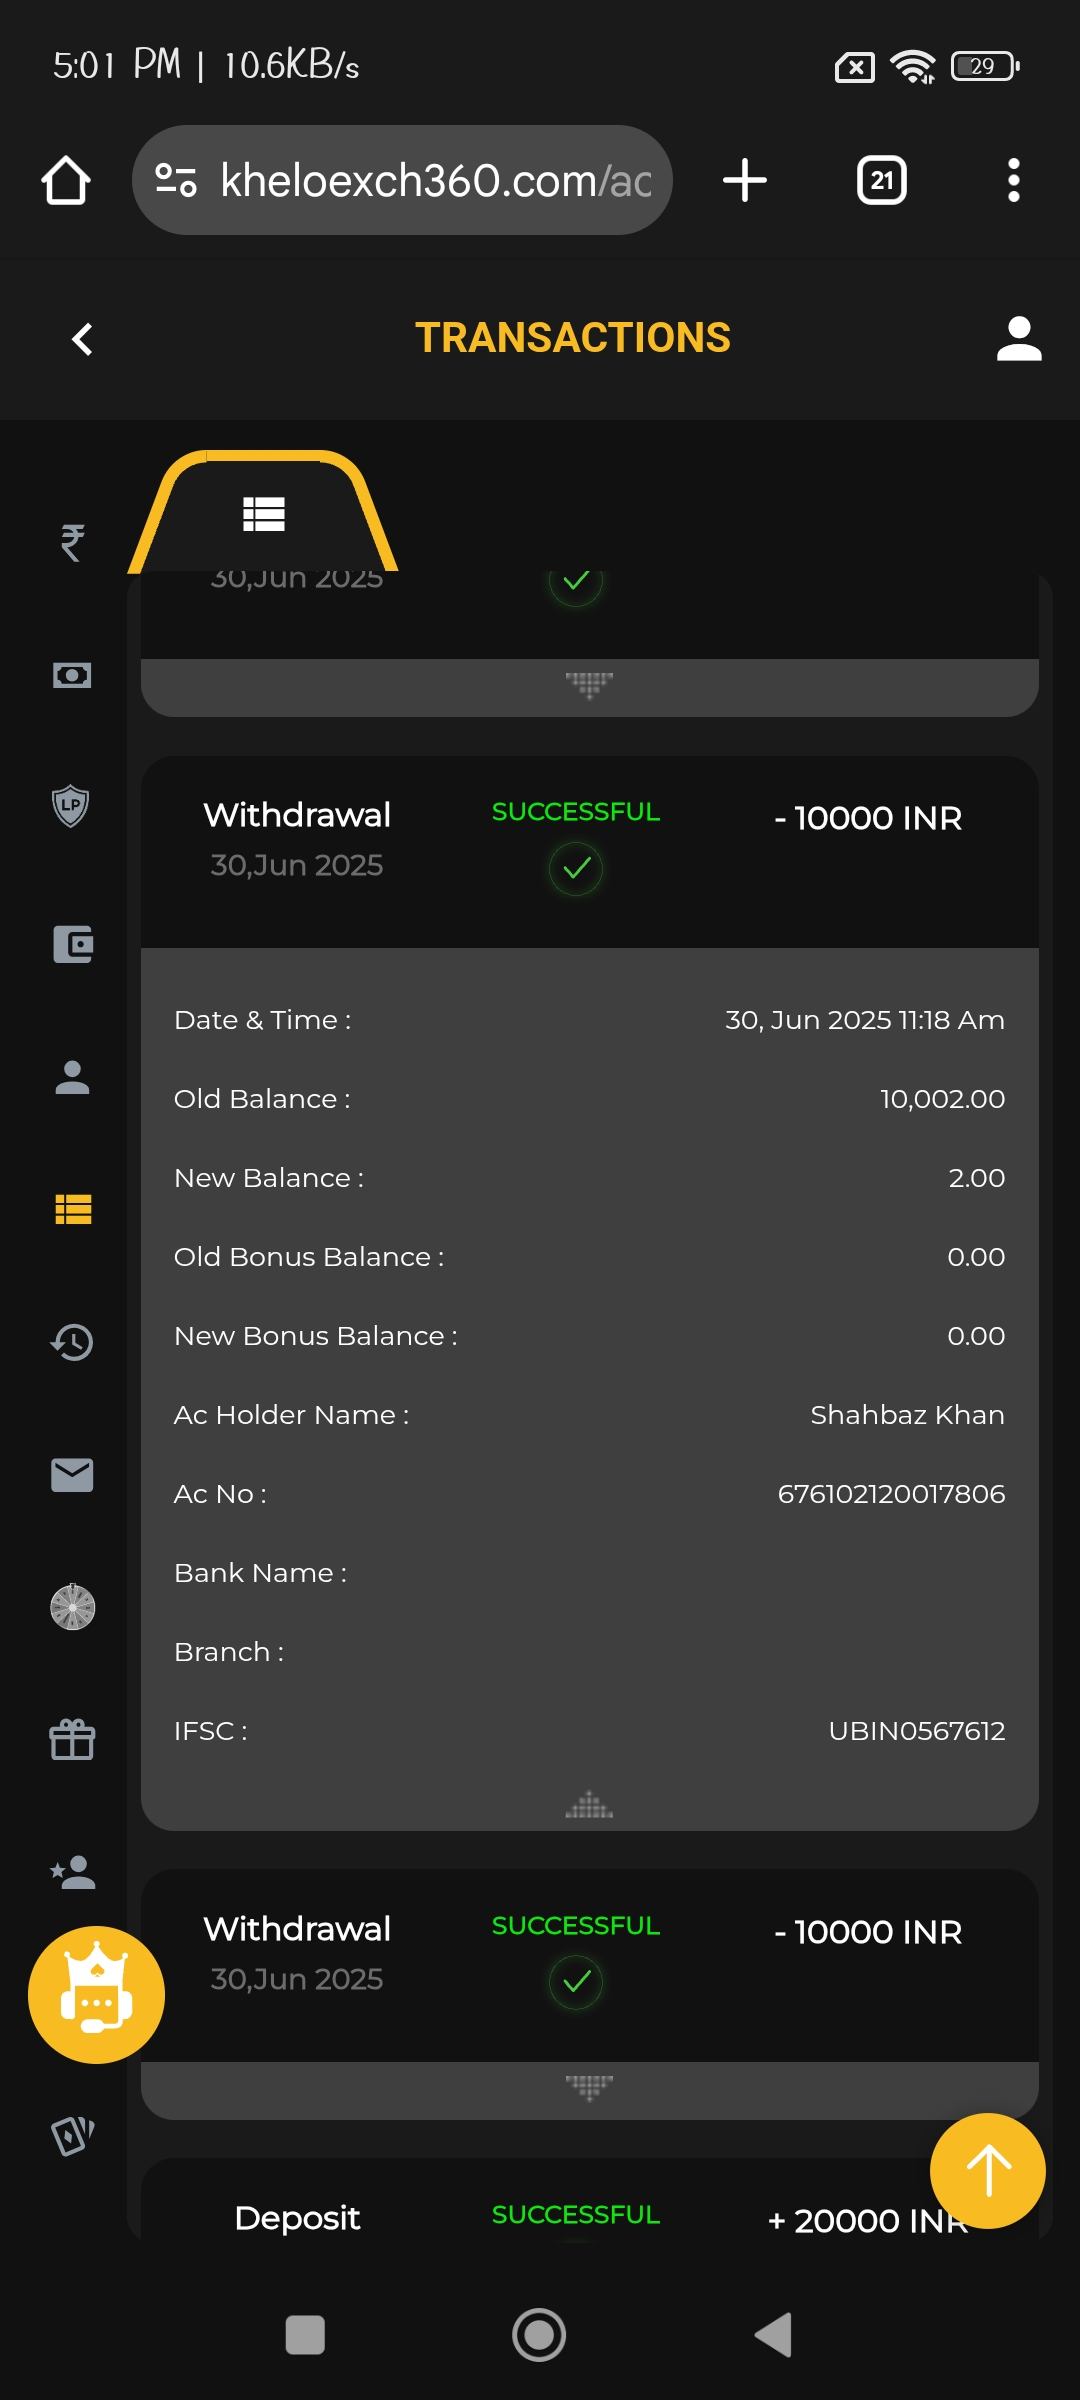Image resolution: width=1080 pixels, height=2400 pixels.
Task: Select the transactions list sidebar item
Action: coord(73,1209)
